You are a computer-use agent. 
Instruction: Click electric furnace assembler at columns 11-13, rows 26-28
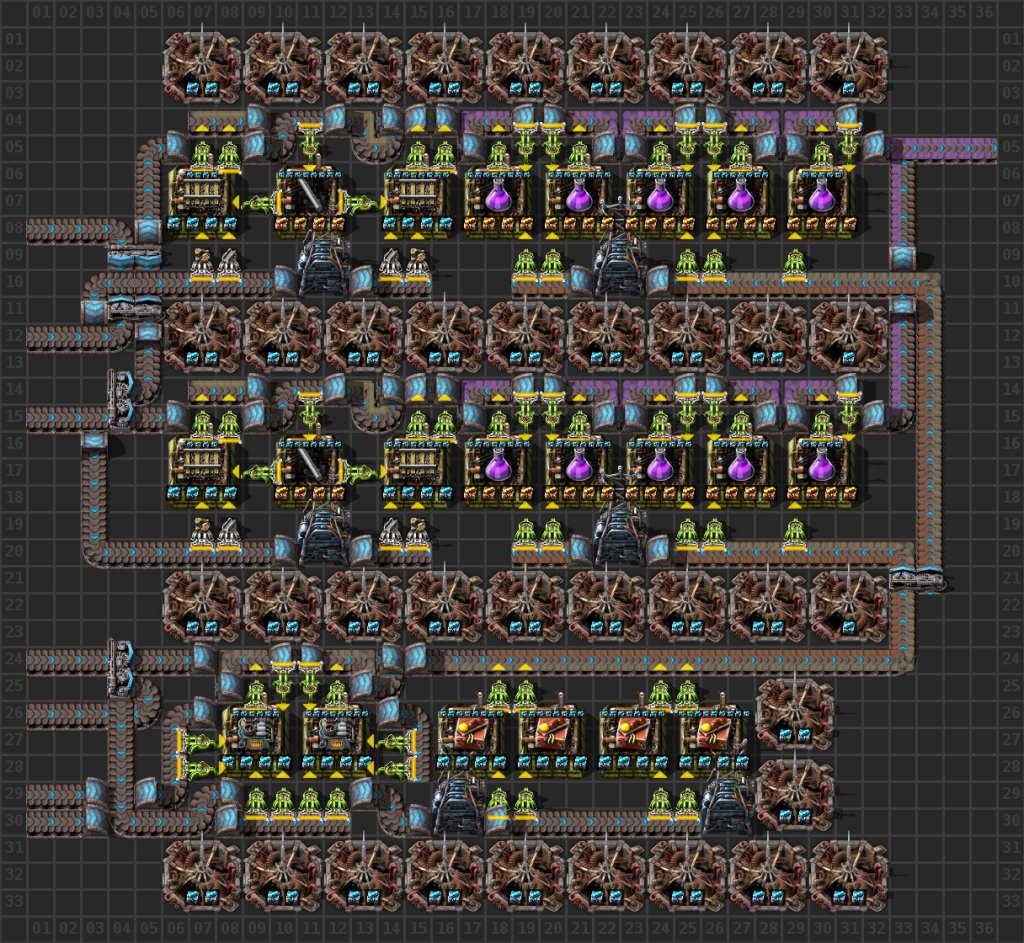tap(336, 739)
